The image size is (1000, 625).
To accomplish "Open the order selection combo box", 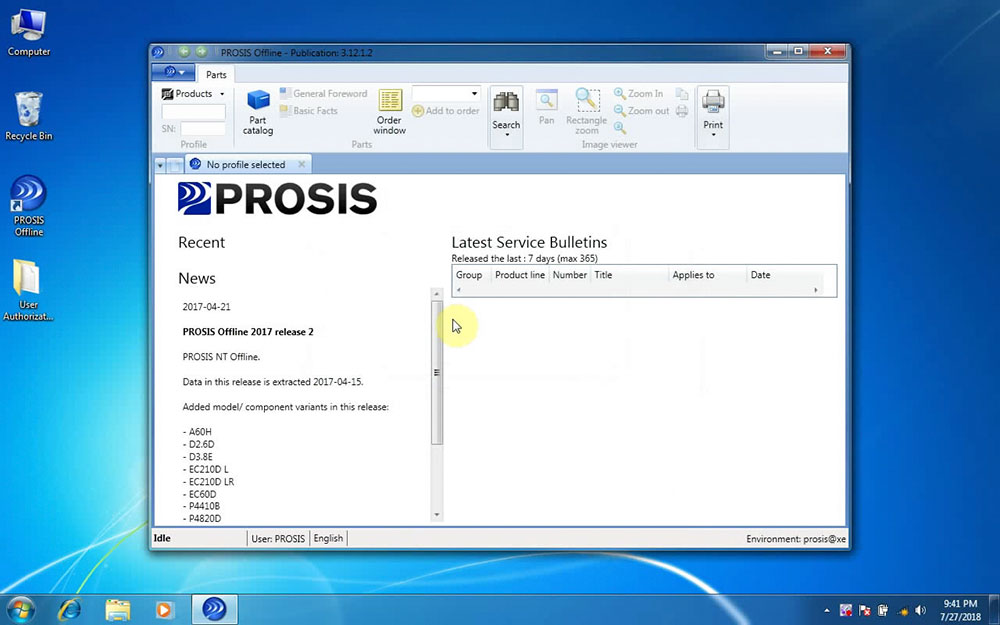I will tap(446, 93).
